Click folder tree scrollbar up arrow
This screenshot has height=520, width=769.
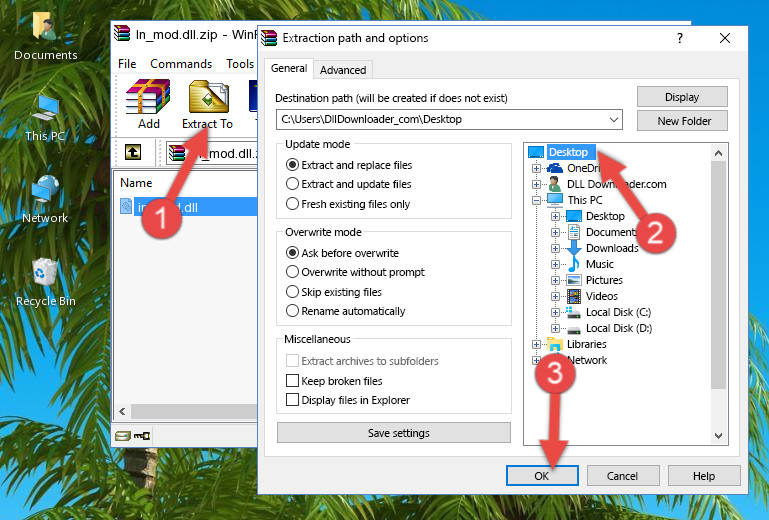pyautogui.click(x=718, y=153)
